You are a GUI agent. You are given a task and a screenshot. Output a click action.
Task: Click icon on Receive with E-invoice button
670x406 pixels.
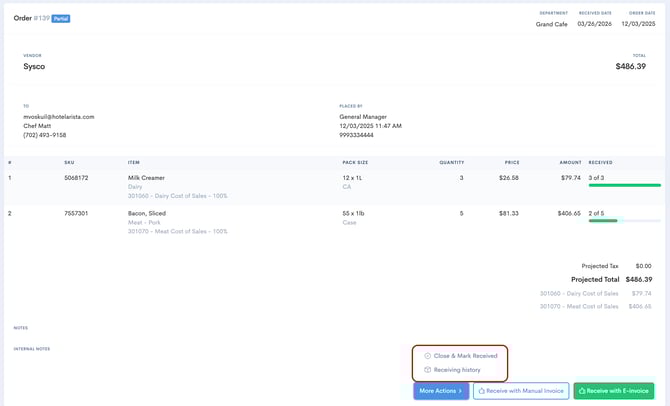click(582, 391)
